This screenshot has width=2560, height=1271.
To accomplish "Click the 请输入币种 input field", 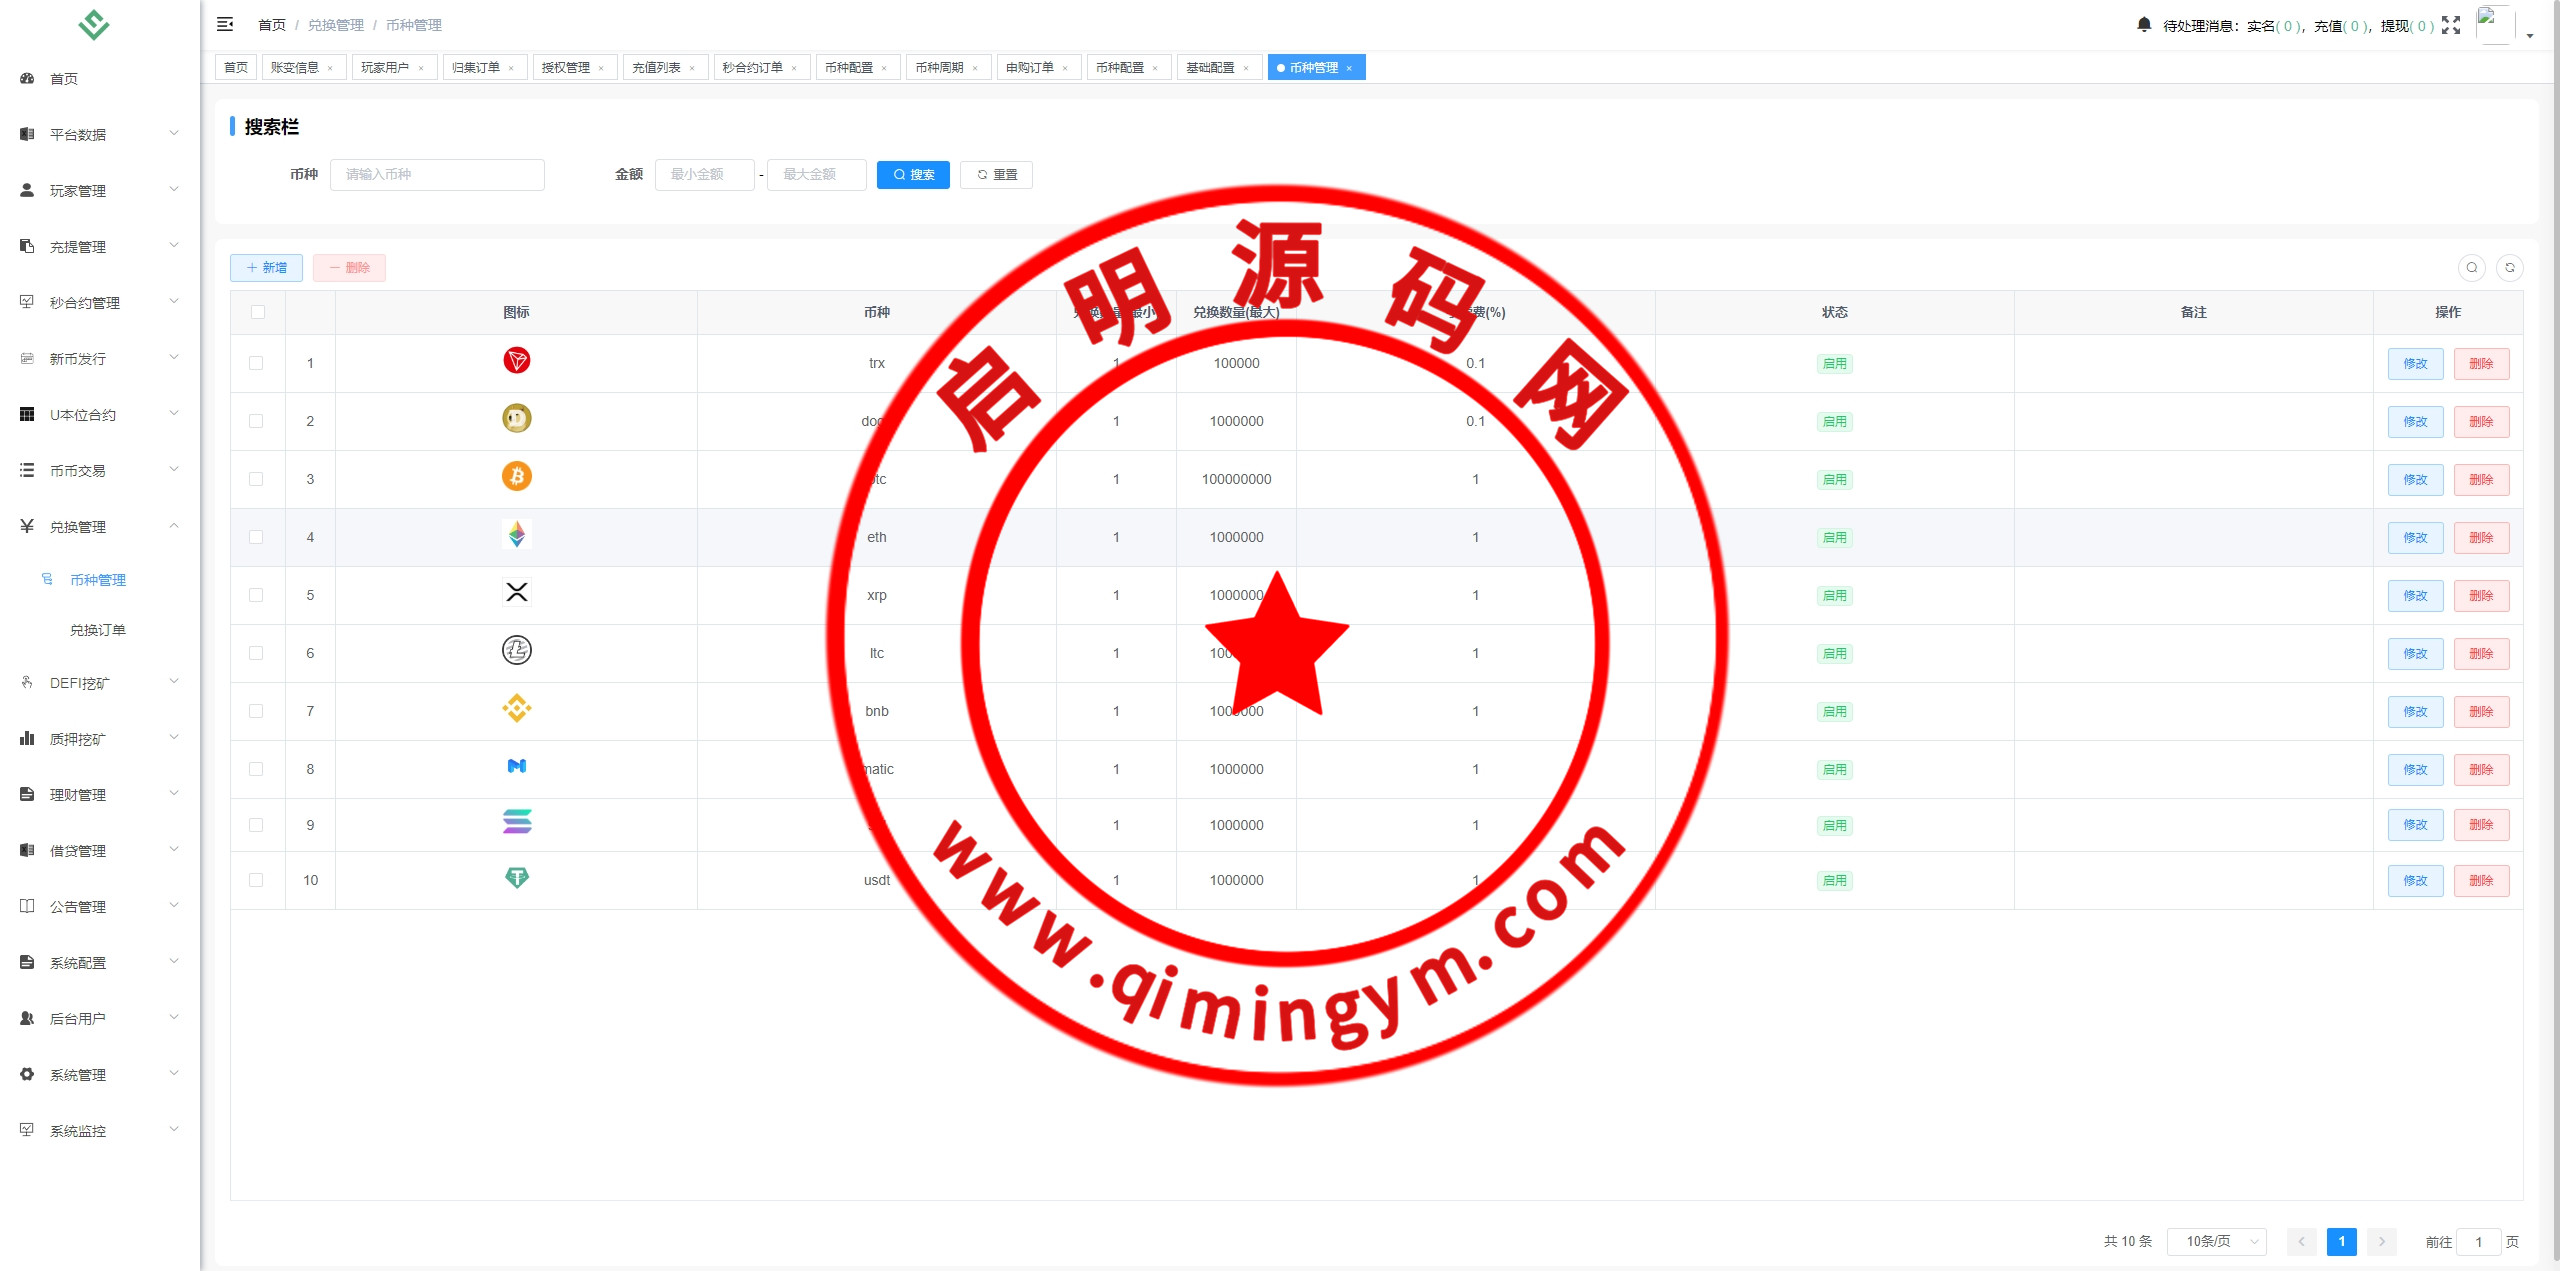I will [437, 174].
